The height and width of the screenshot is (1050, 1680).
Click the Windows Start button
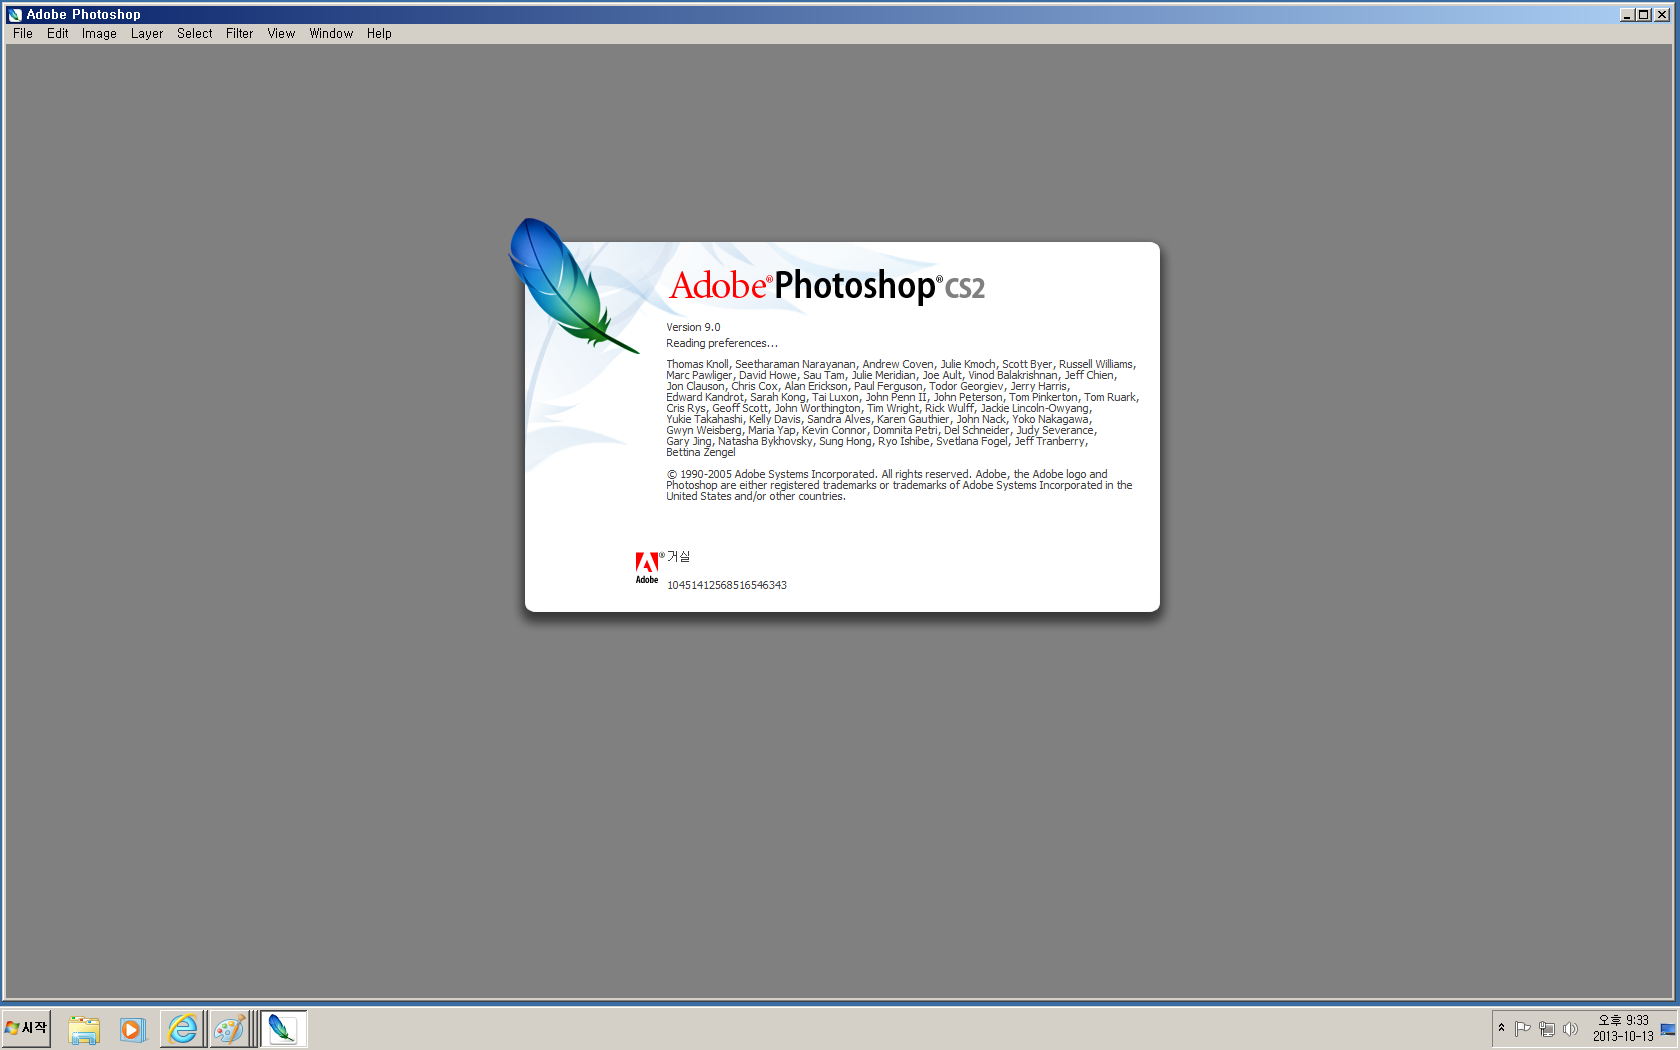pyautogui.click(x=26, y=1028)
